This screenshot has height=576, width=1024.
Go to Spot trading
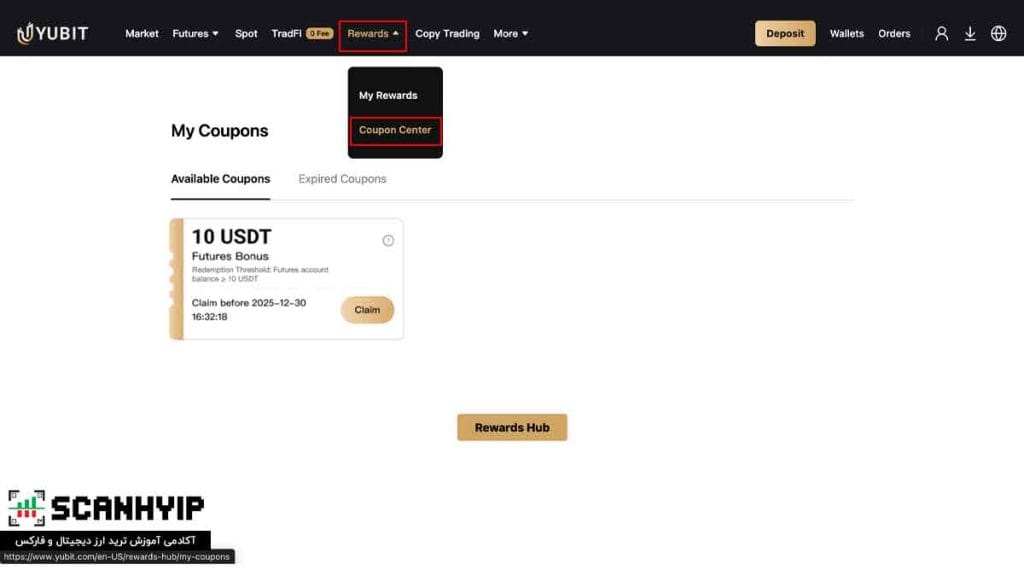(246, 33)
